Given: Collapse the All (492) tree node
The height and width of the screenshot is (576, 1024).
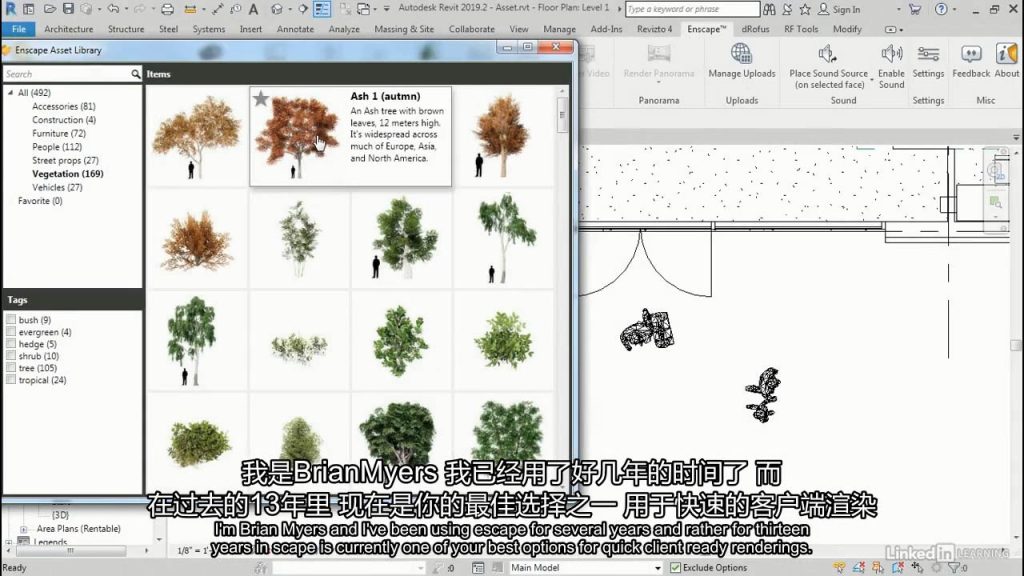Looking at the screenshot, I should point(10,93).
